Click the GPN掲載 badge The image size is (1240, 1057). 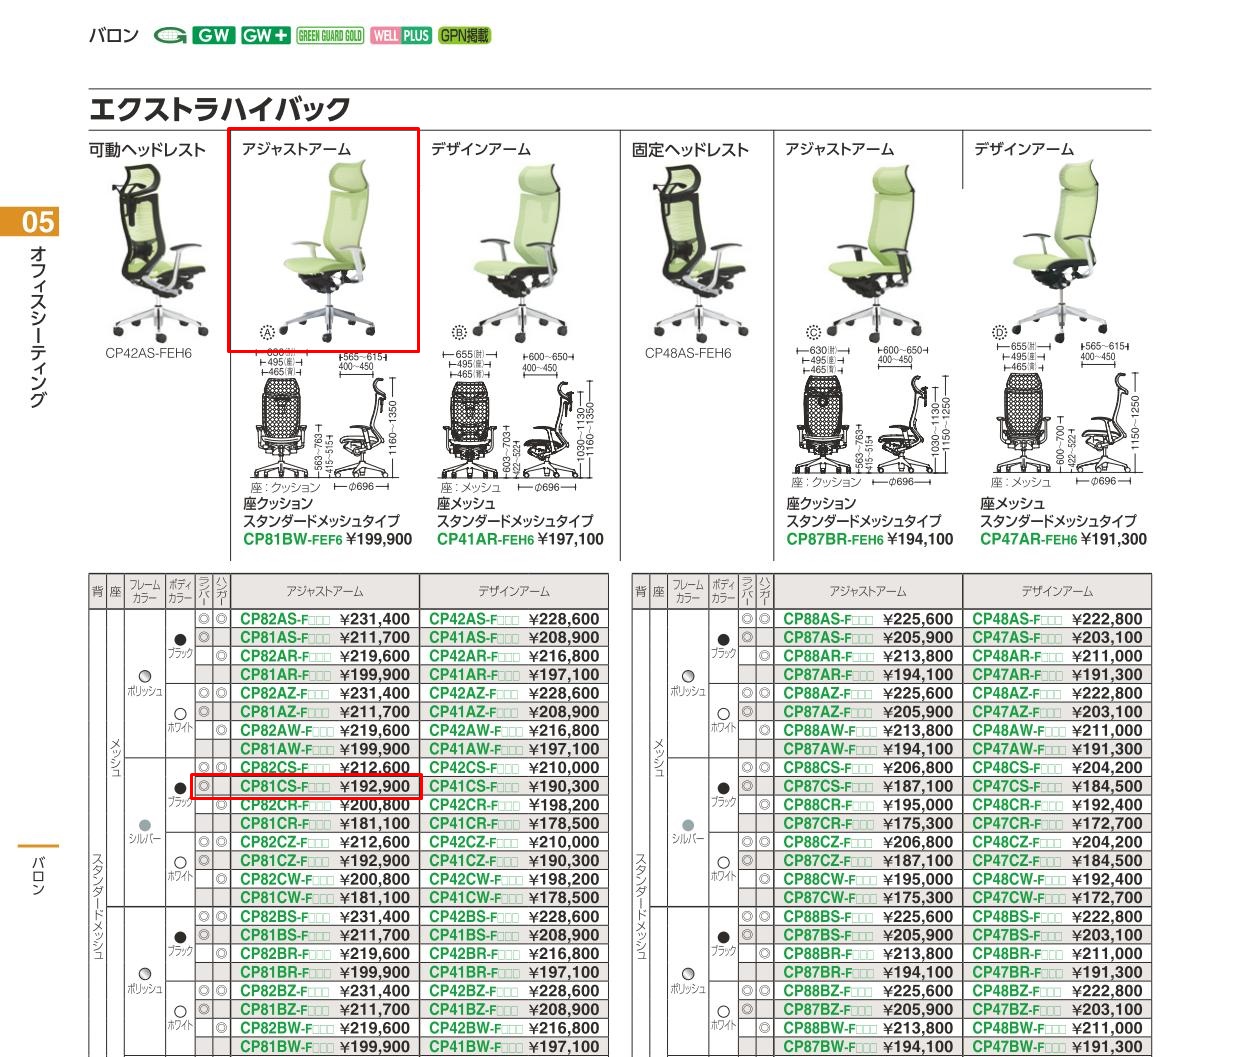464,36
